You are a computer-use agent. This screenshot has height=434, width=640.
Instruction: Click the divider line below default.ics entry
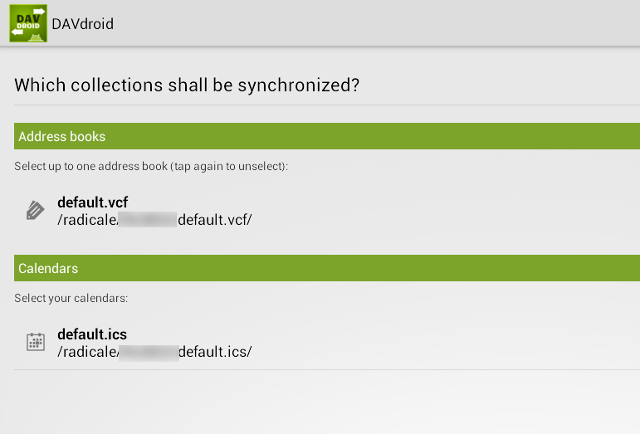327,369
